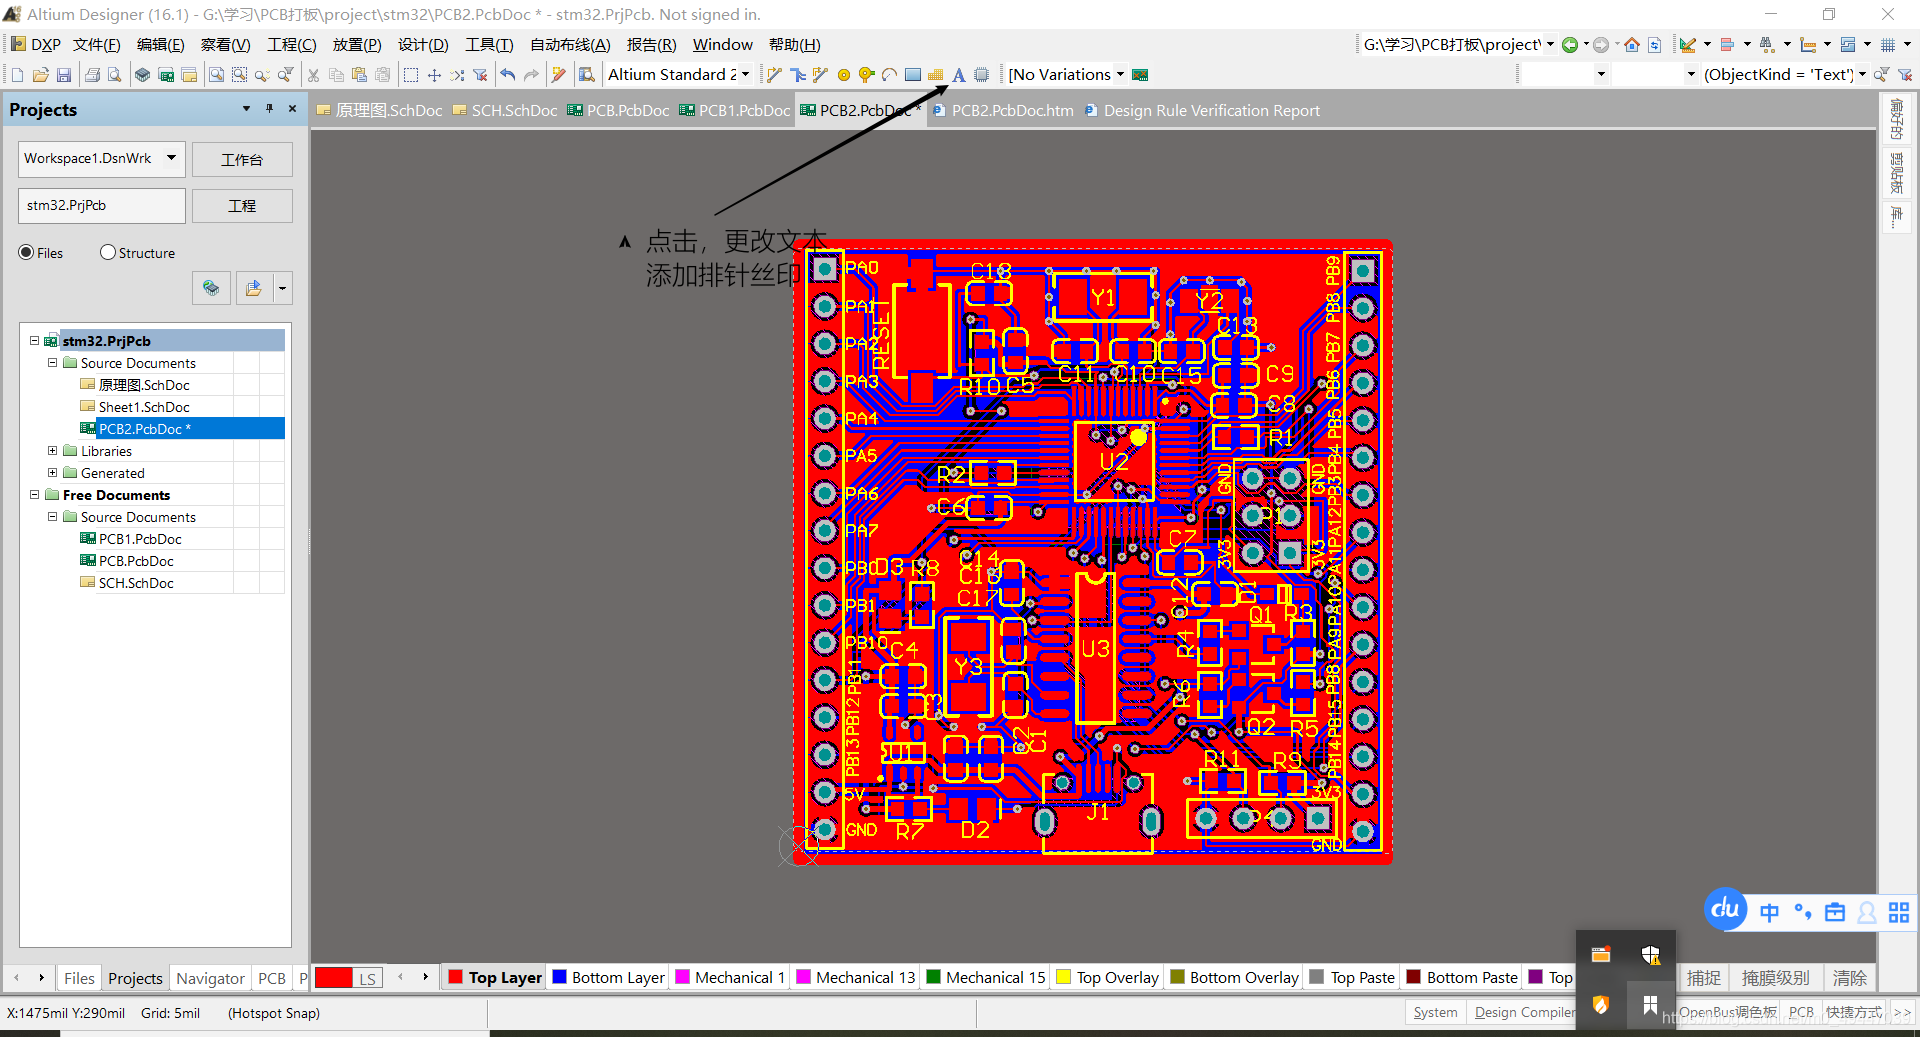Viewport: 1920px width, 1037px height.
Task: Click the 捕捉 snap button
Action: click(1704, 978)
